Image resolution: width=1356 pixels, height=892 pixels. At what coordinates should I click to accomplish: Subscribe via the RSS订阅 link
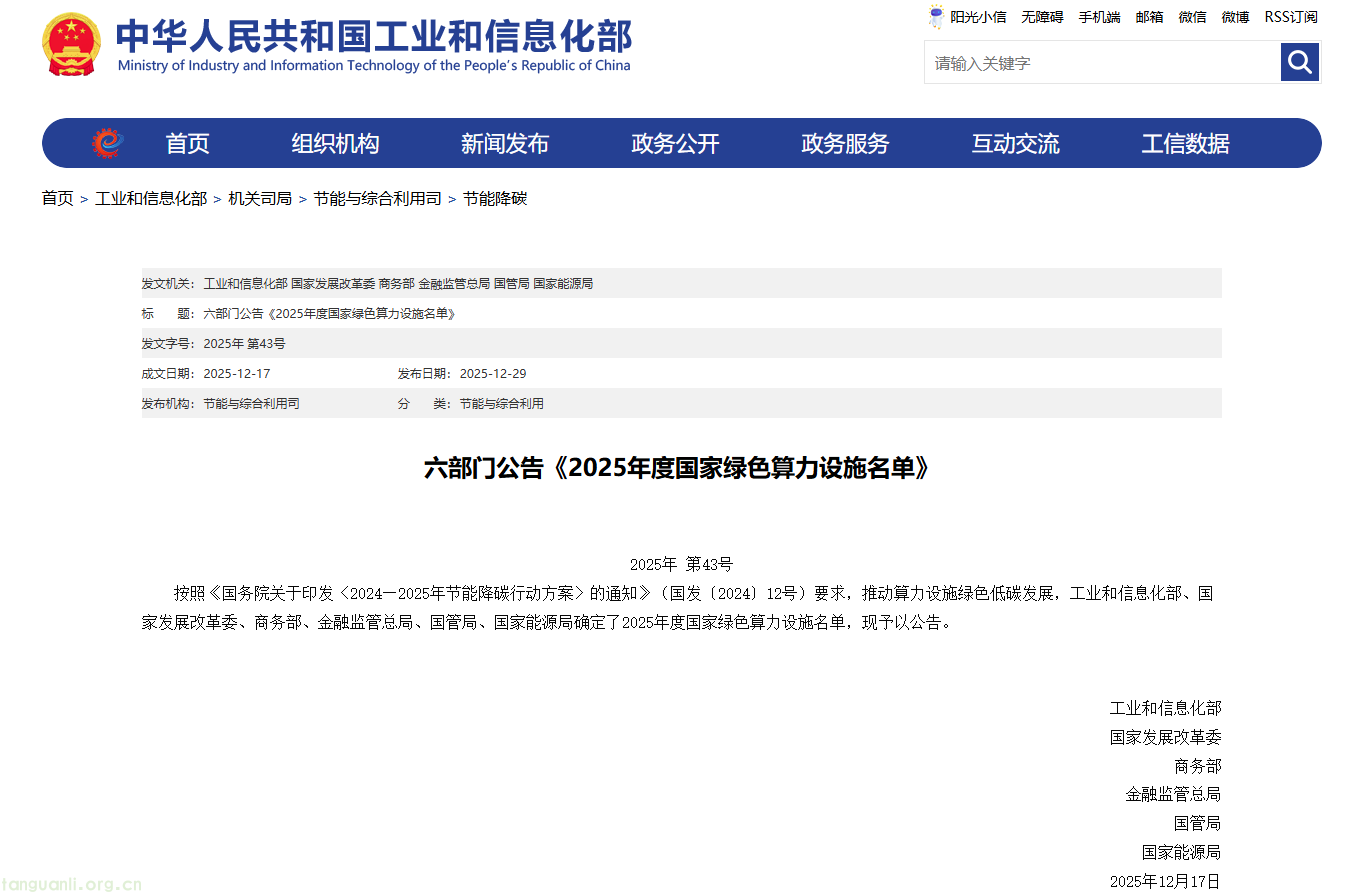(x=1291, y=17)
